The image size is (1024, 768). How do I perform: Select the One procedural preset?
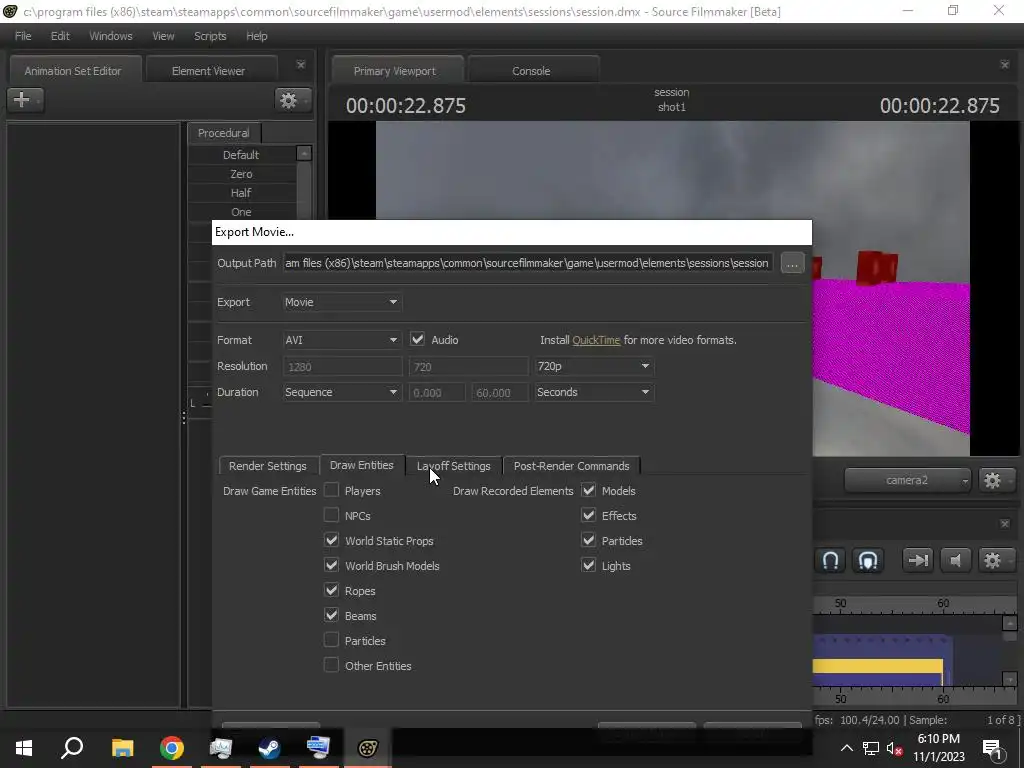(x=241, y=212)
